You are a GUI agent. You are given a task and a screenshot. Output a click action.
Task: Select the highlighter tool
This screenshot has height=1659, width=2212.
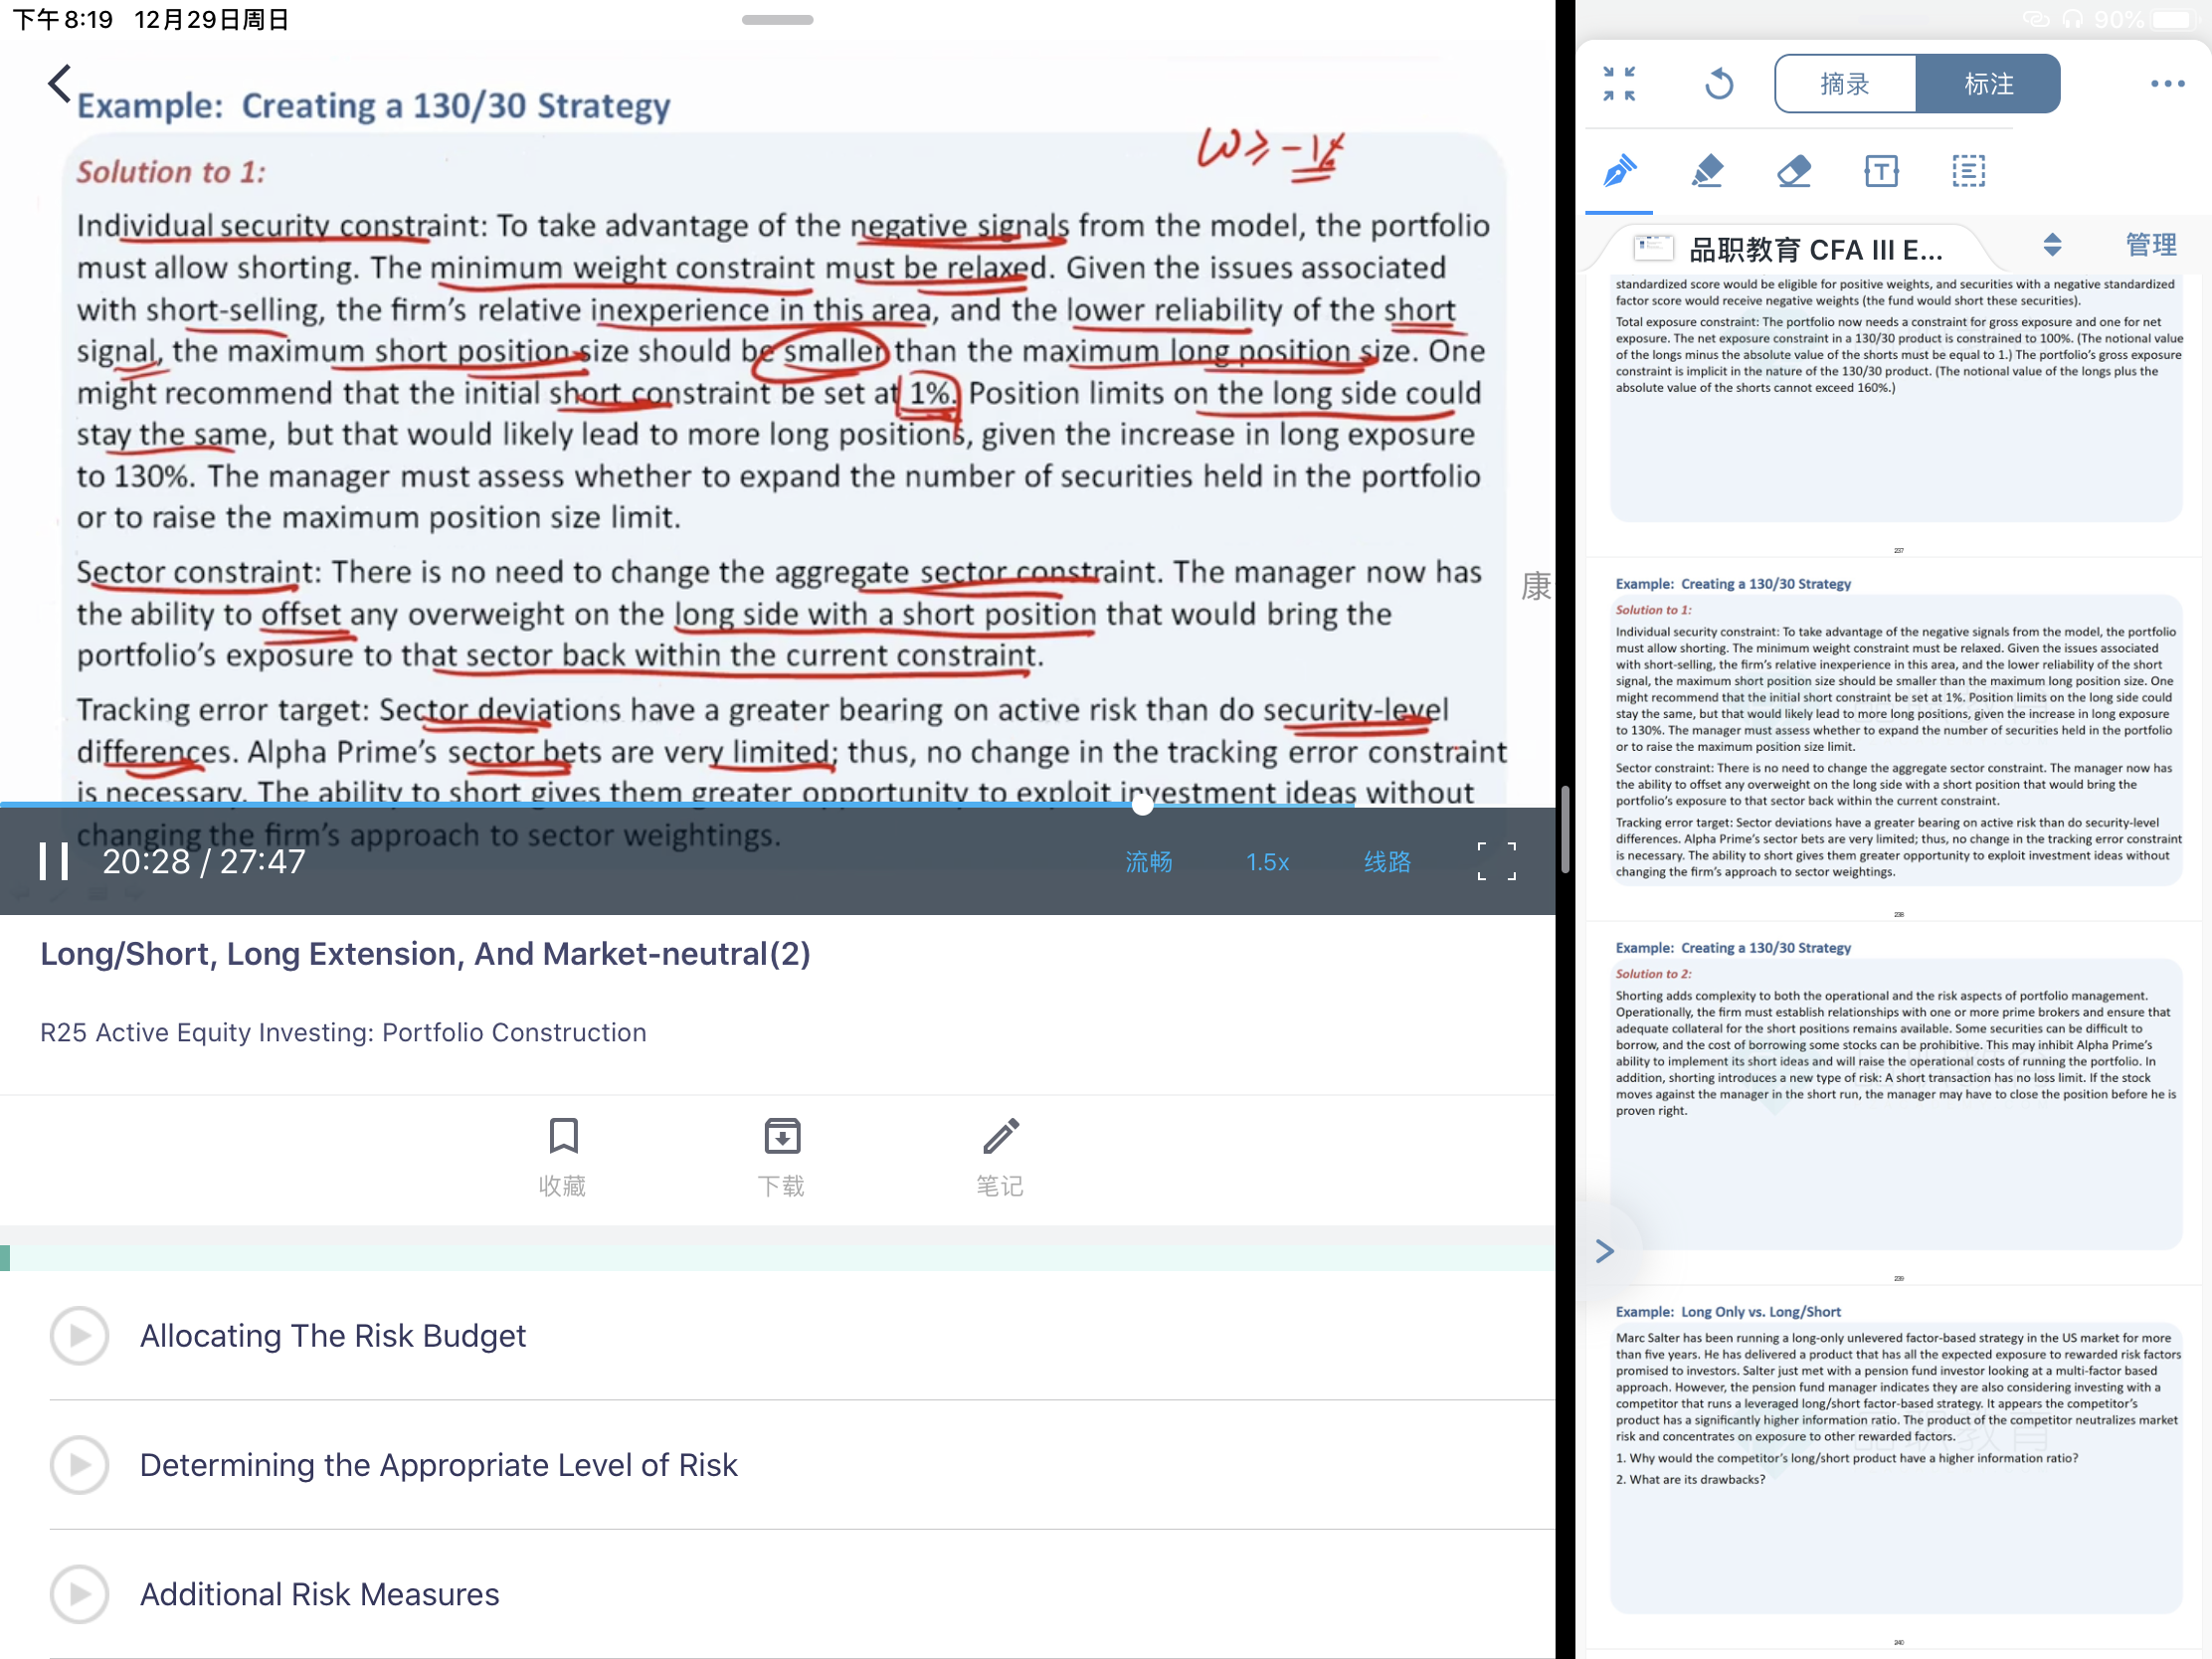tap(1707, 171)
